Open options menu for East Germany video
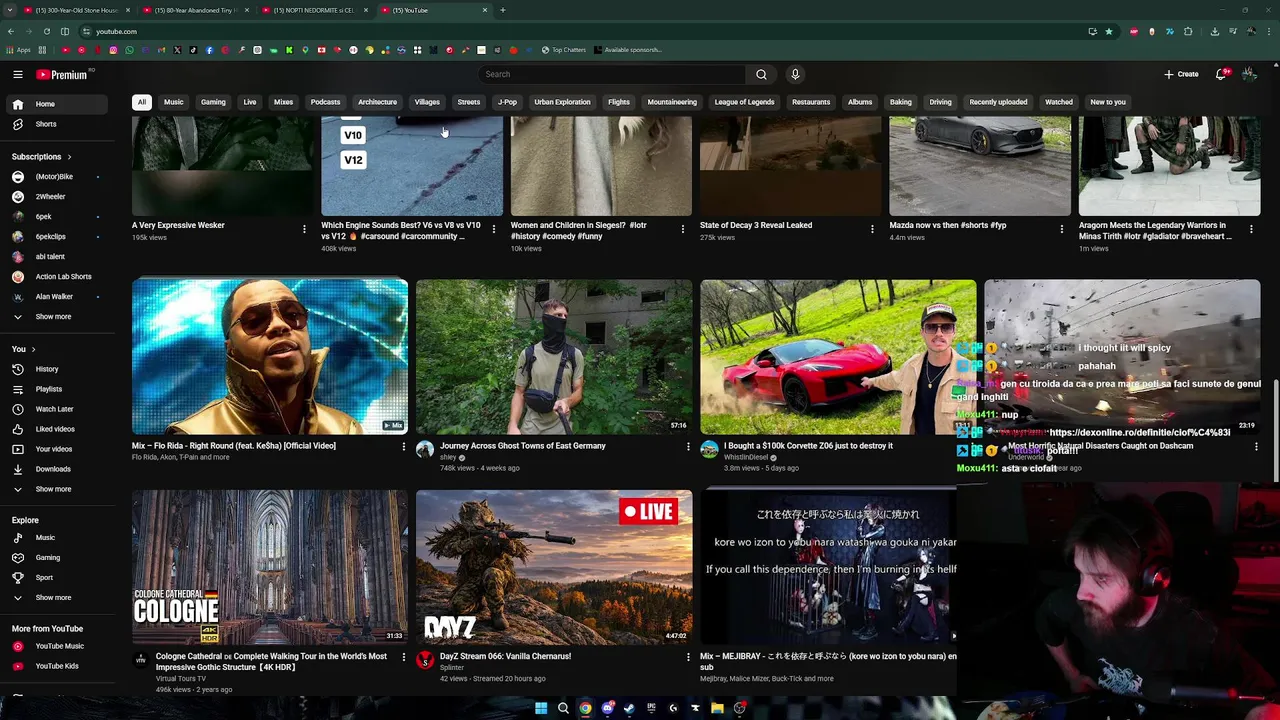1280x720 pixels. pyautogui.click(x=688, y=447)
